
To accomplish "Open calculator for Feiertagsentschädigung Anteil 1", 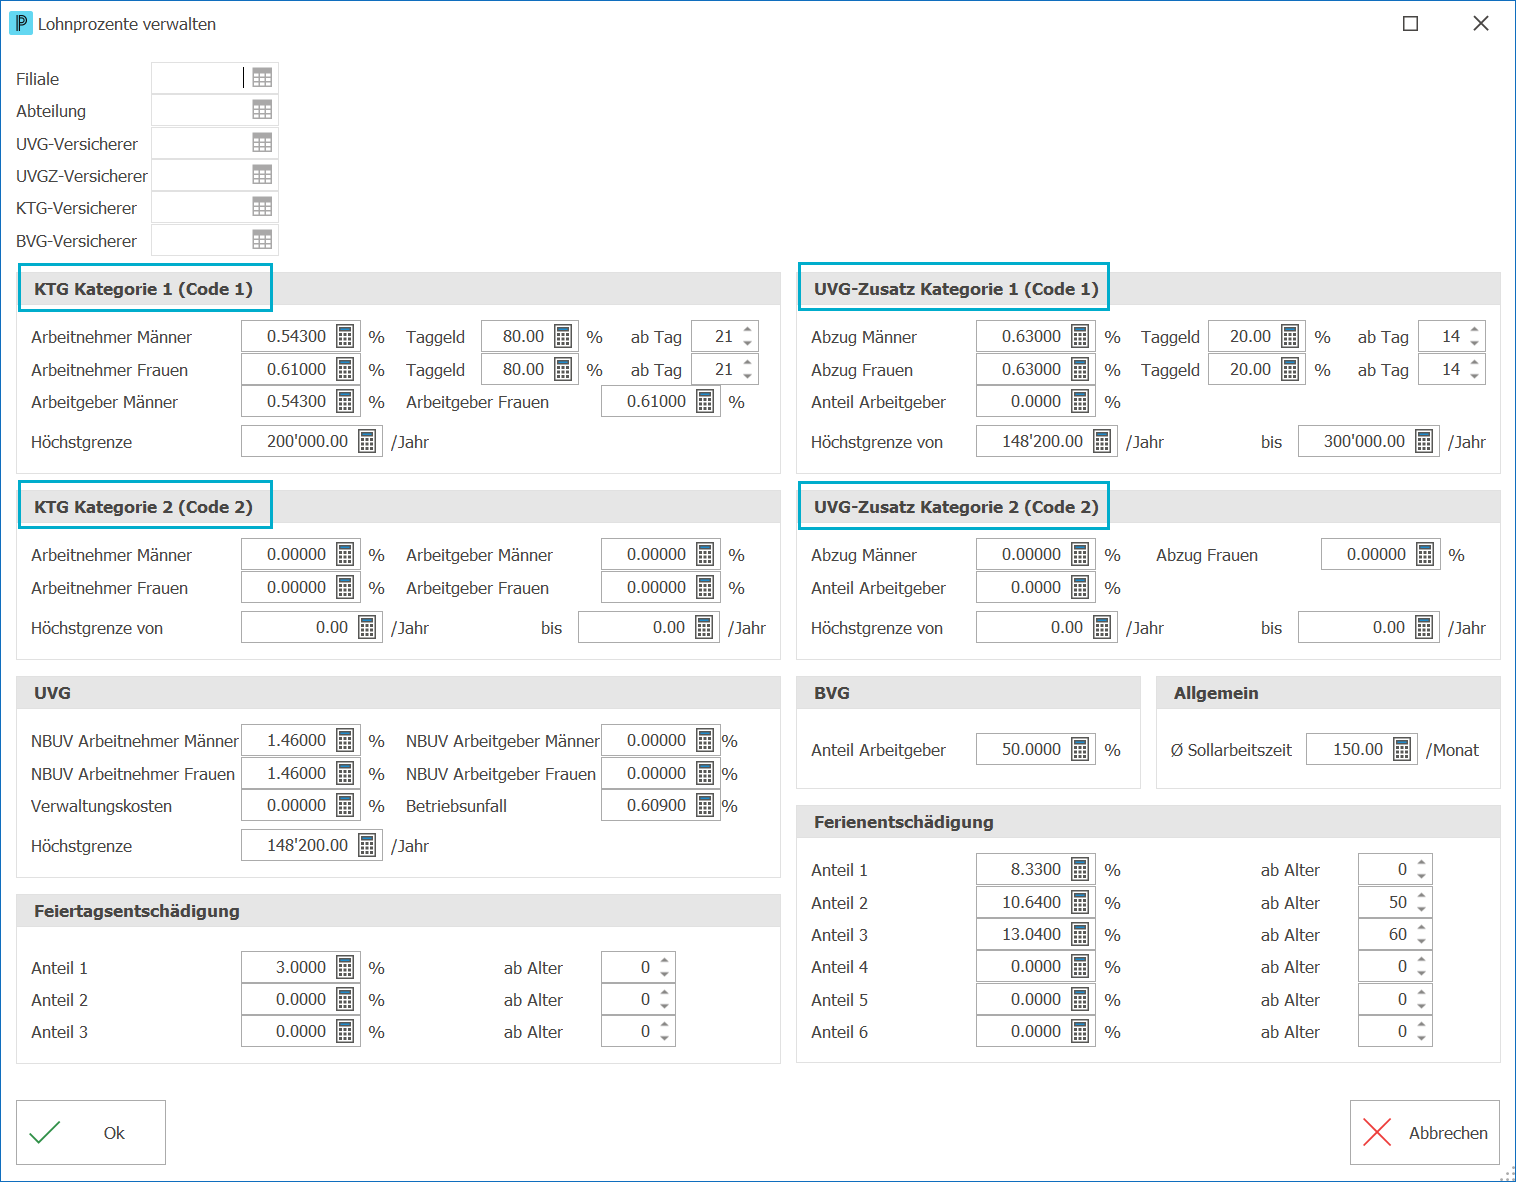I will point(345,968).
